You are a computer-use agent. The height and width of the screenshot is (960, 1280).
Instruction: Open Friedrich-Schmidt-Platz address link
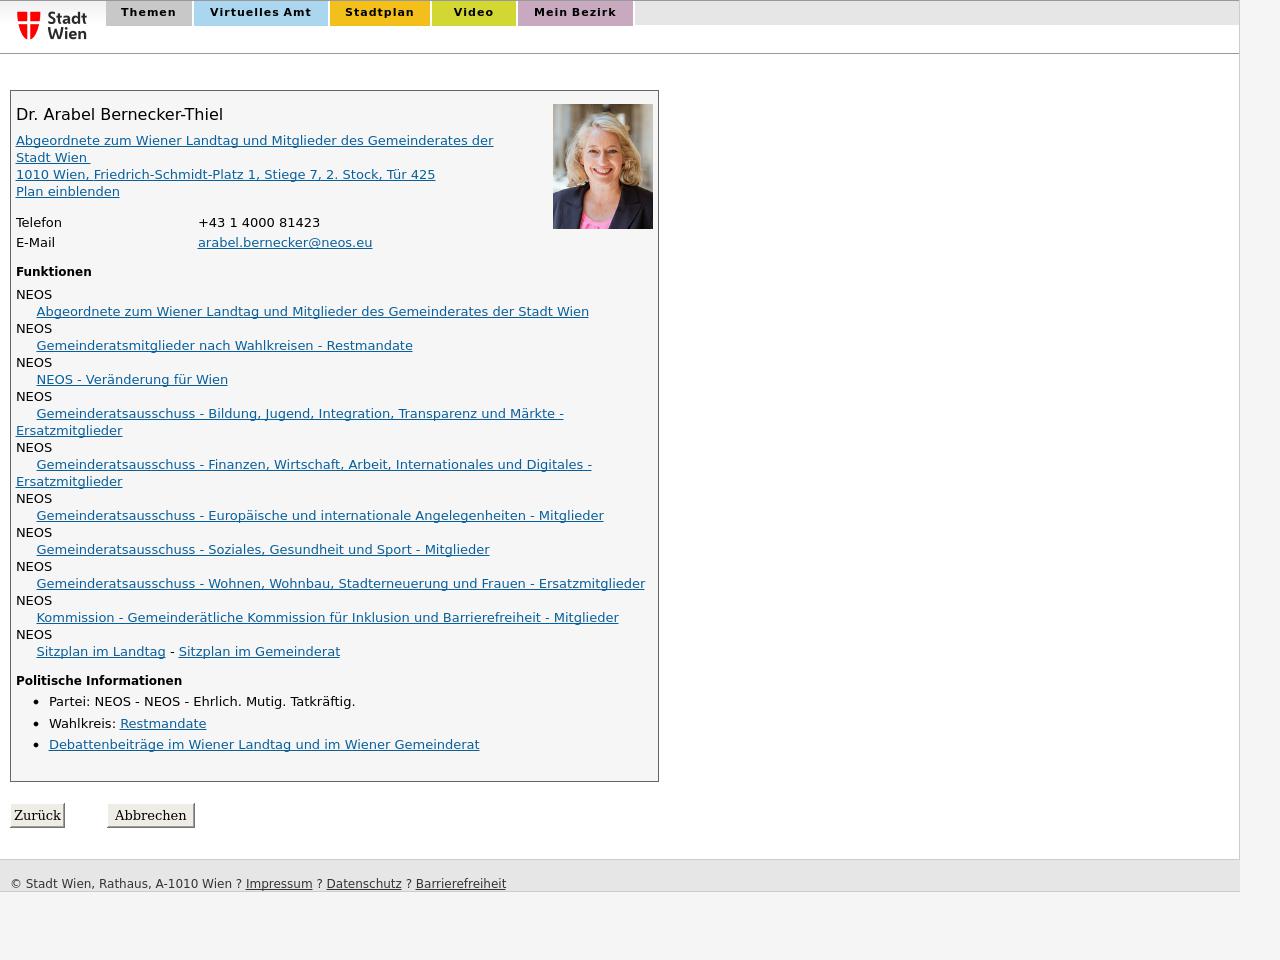click(x=225, y=174)
